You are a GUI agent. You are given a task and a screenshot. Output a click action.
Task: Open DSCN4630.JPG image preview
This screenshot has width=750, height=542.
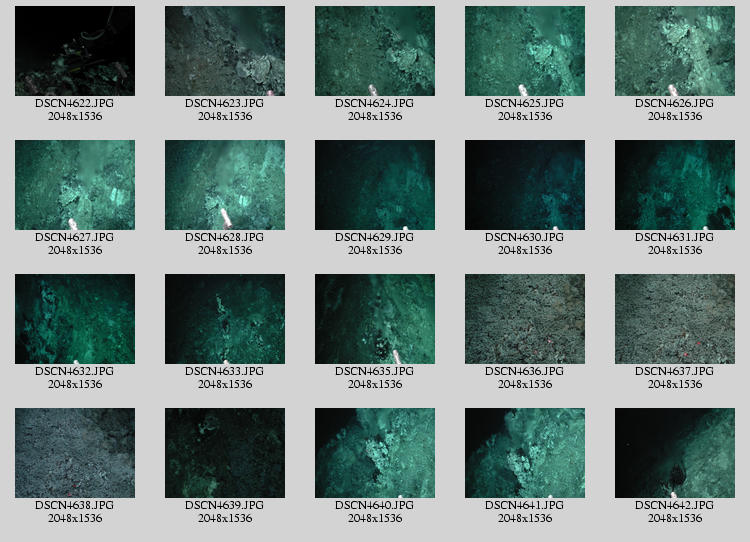pos(525,185)
